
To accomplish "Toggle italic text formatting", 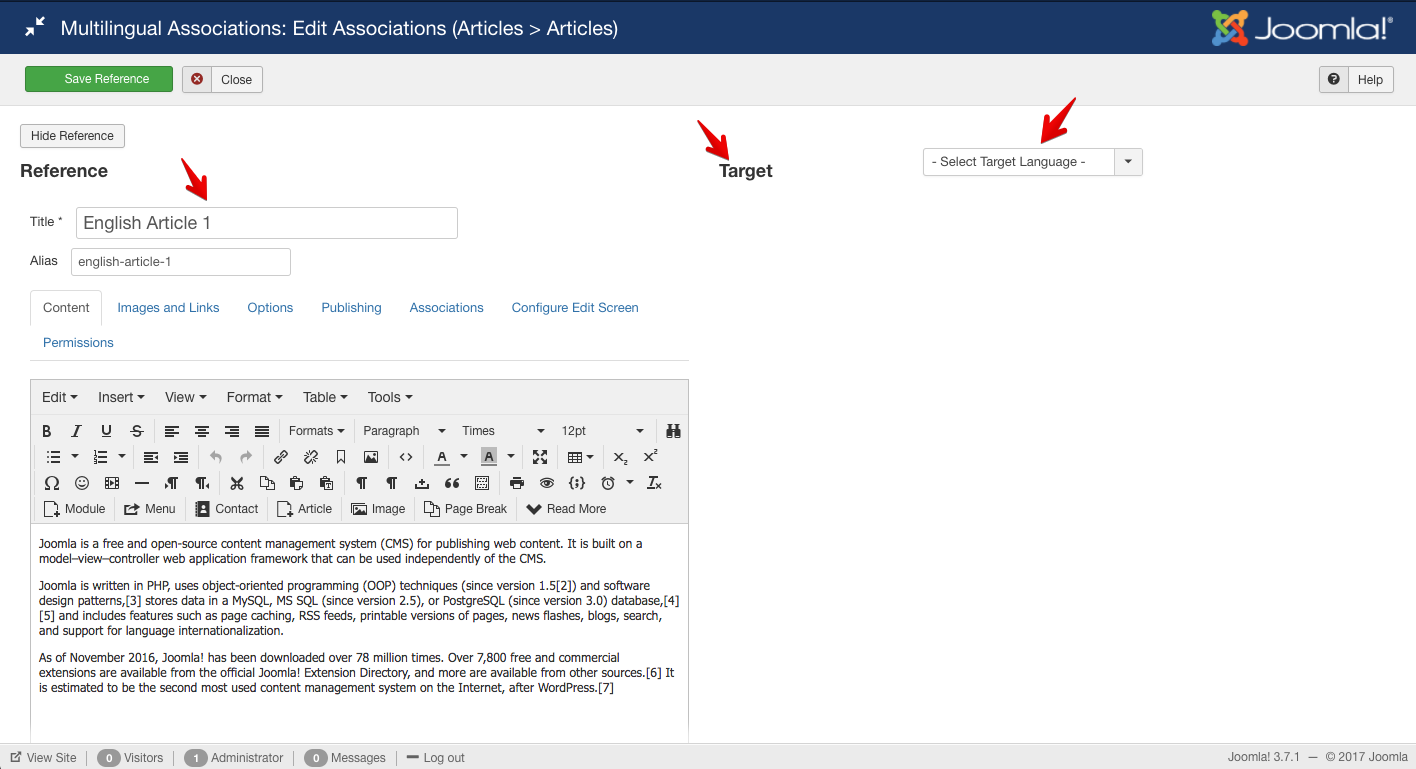I will pos(76,431).
